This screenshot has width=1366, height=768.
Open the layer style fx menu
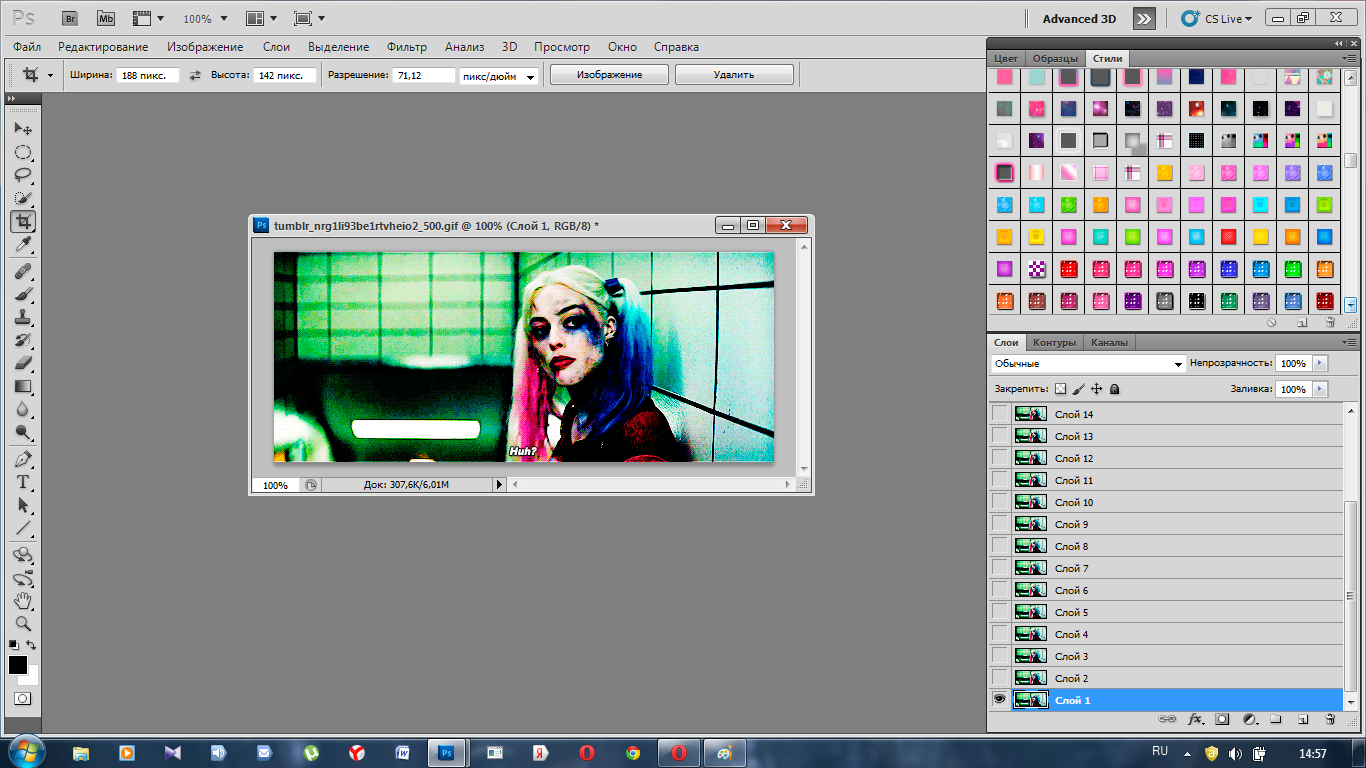[1195, 719]
